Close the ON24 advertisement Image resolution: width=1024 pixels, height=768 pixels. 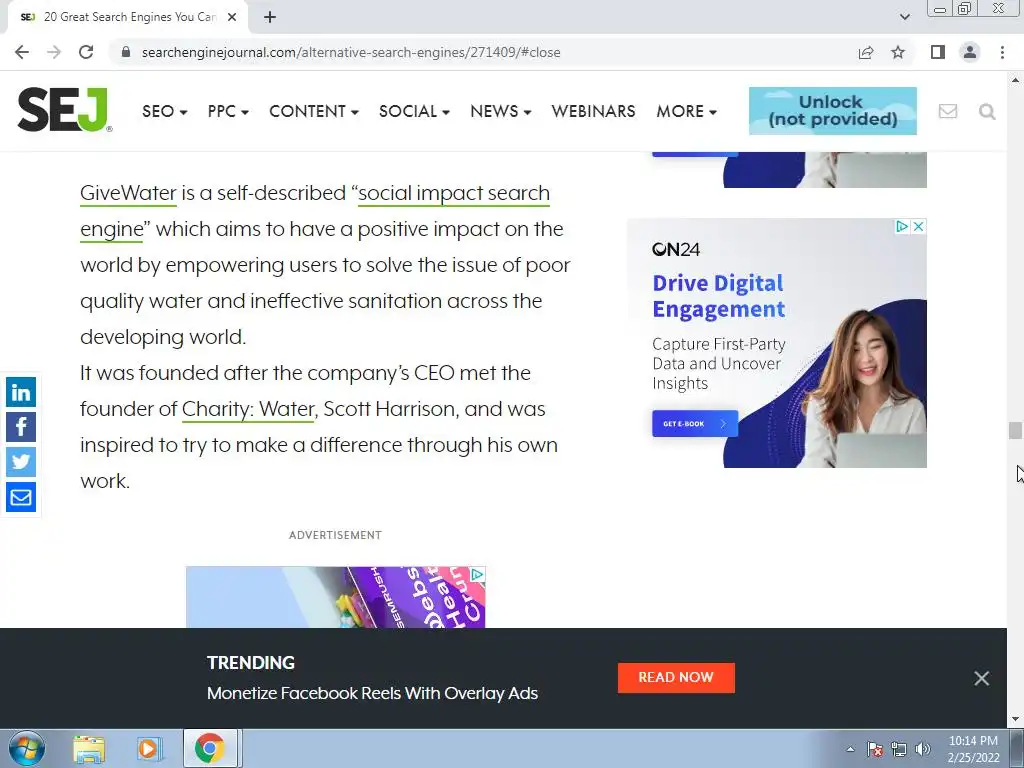pyautogui.click(x=918, y=226)
